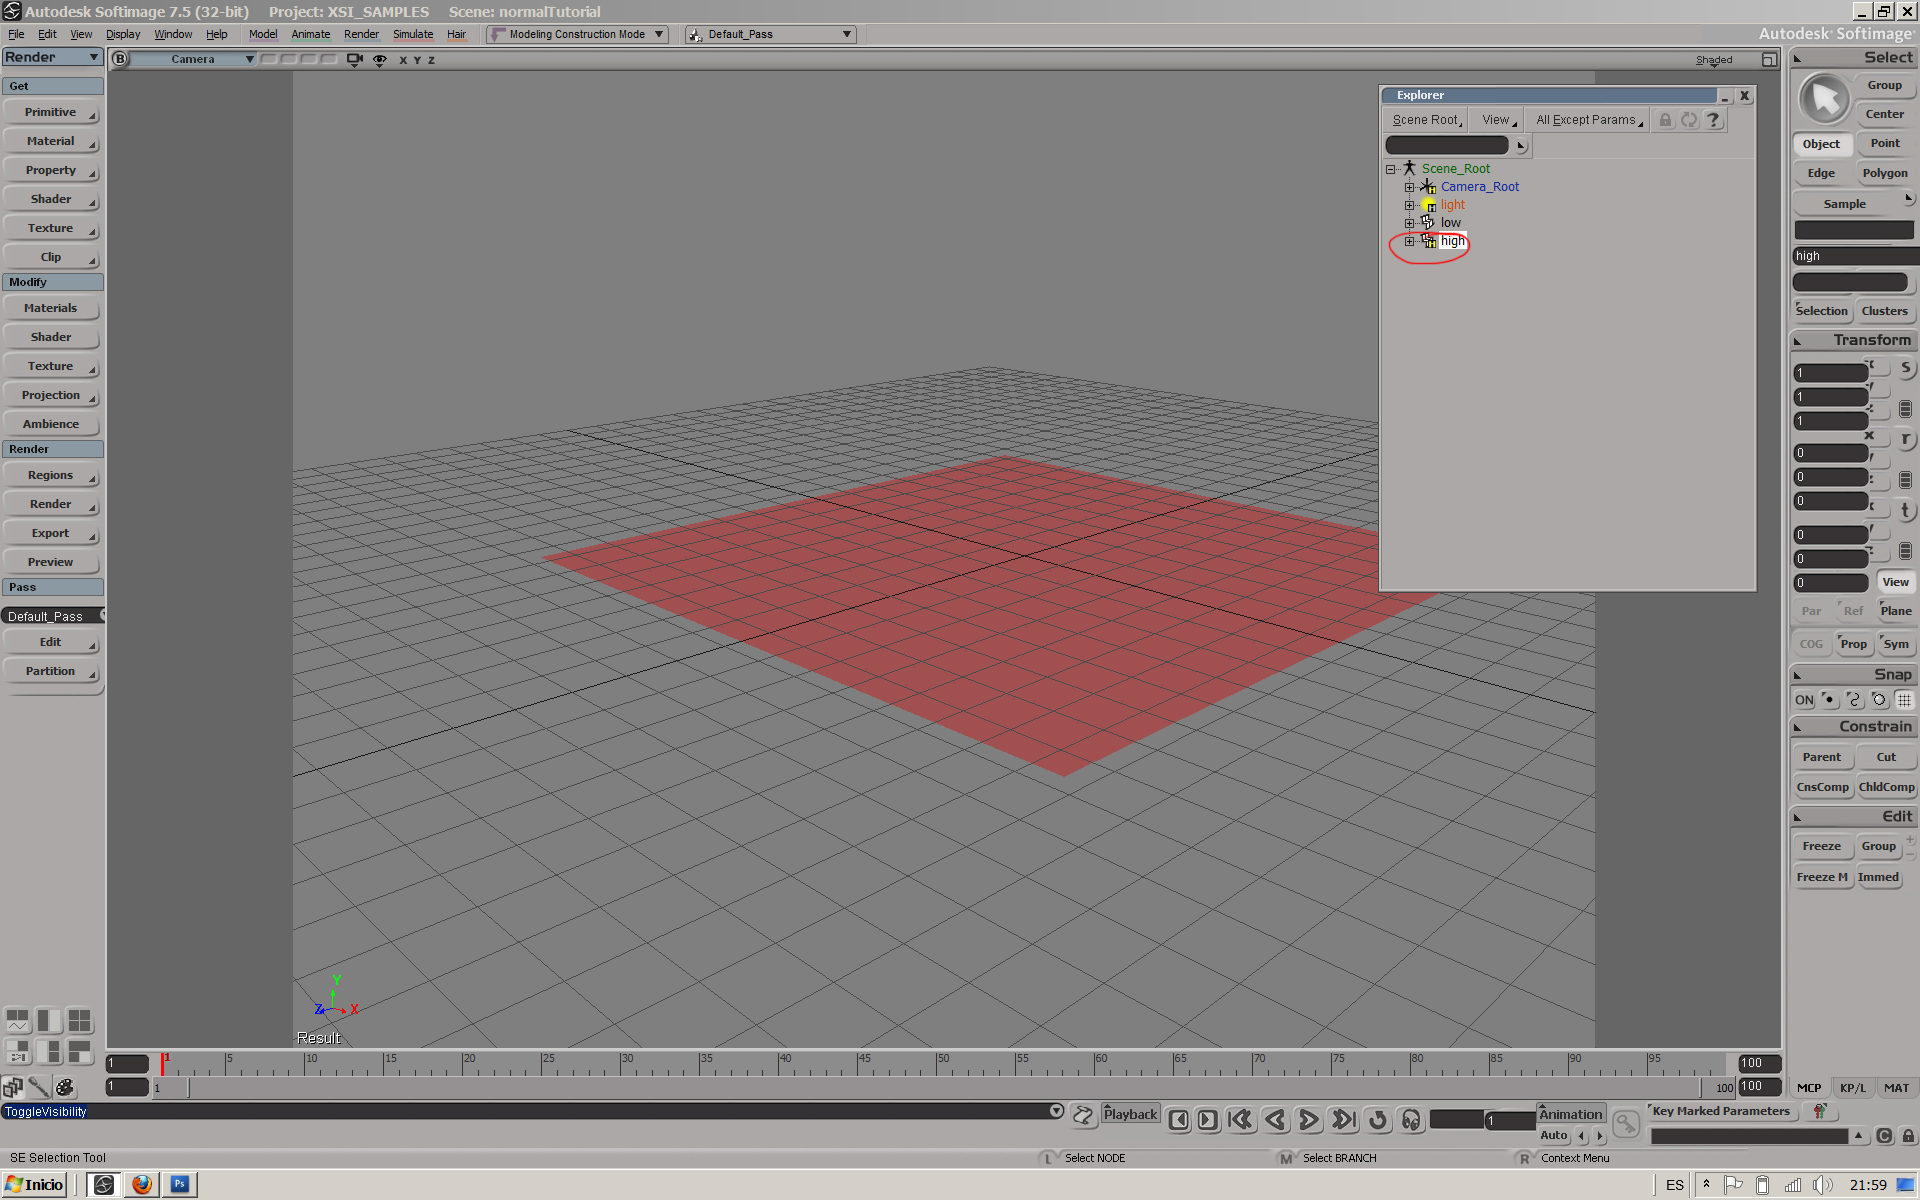This screenshot has width=1920, height=1200.
Task: Expand the light tree node
Action: pos(1409,205)
